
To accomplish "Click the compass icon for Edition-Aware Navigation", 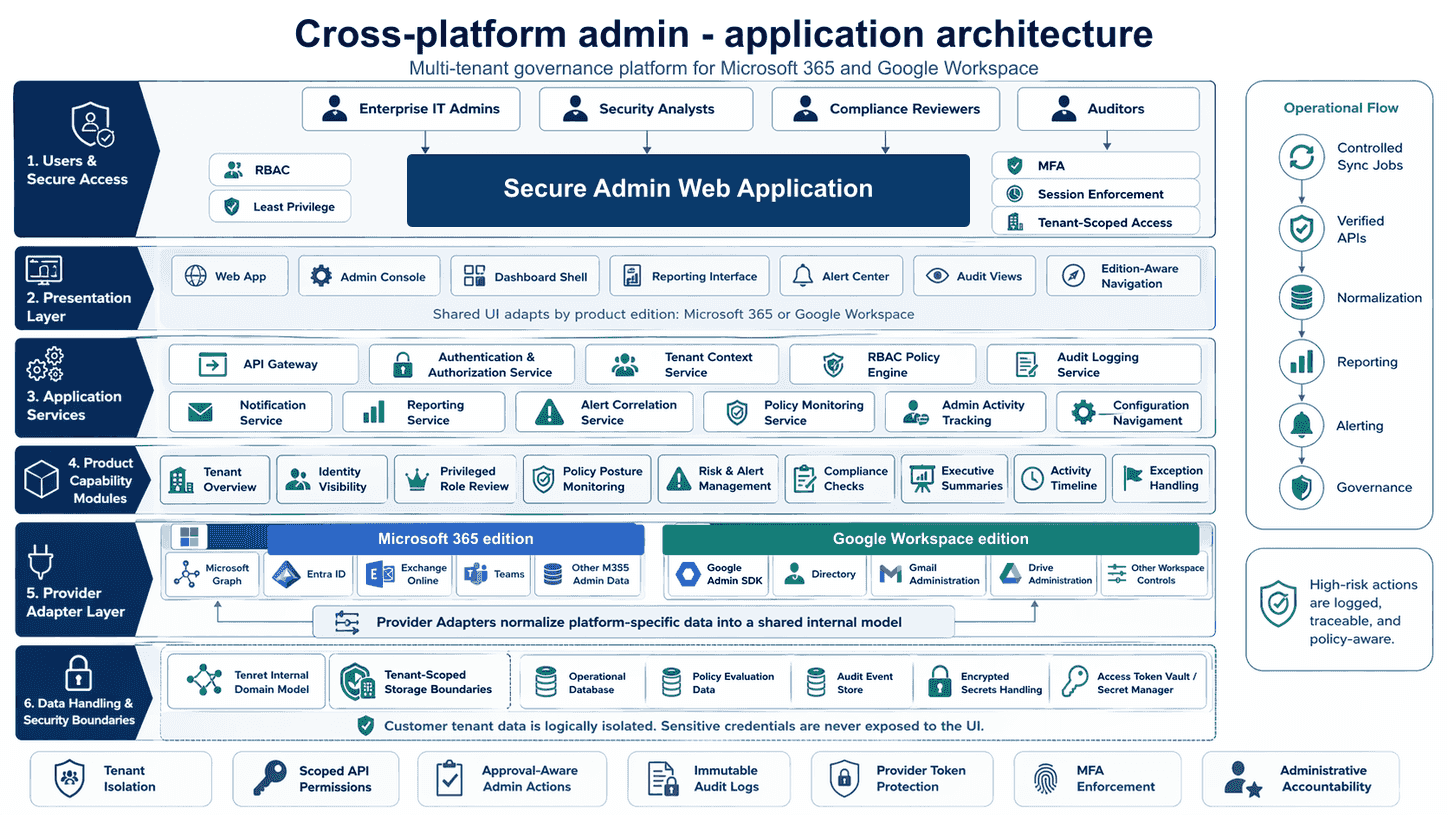I will point(1074,276).
